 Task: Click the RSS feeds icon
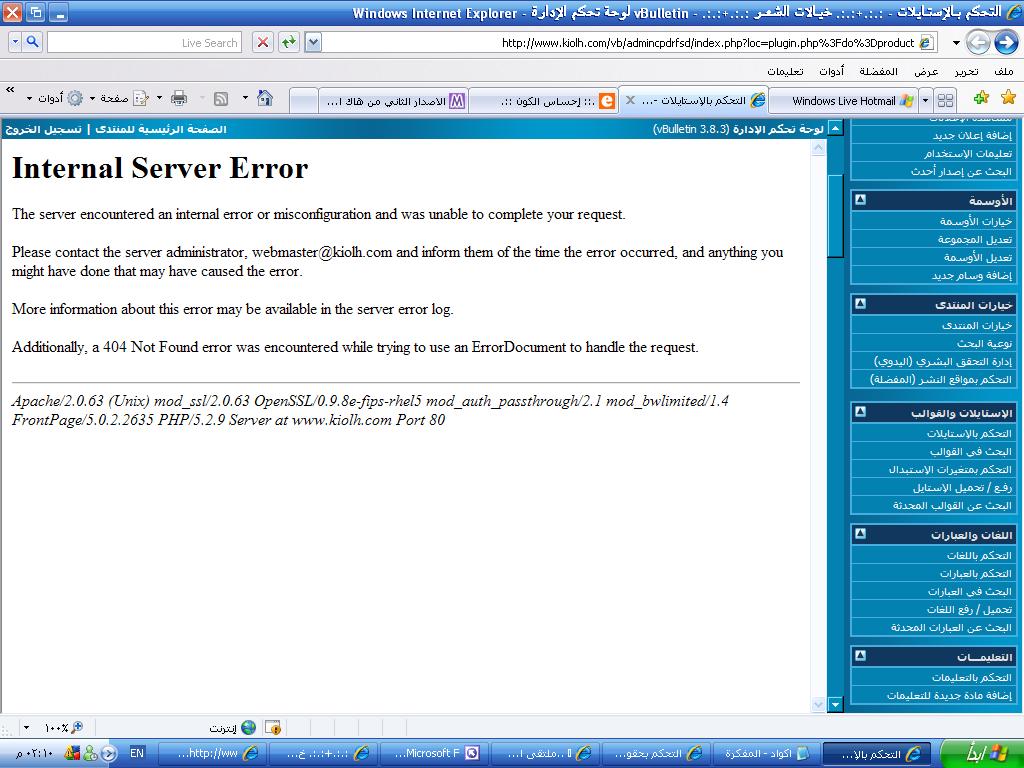pos(221,99)
